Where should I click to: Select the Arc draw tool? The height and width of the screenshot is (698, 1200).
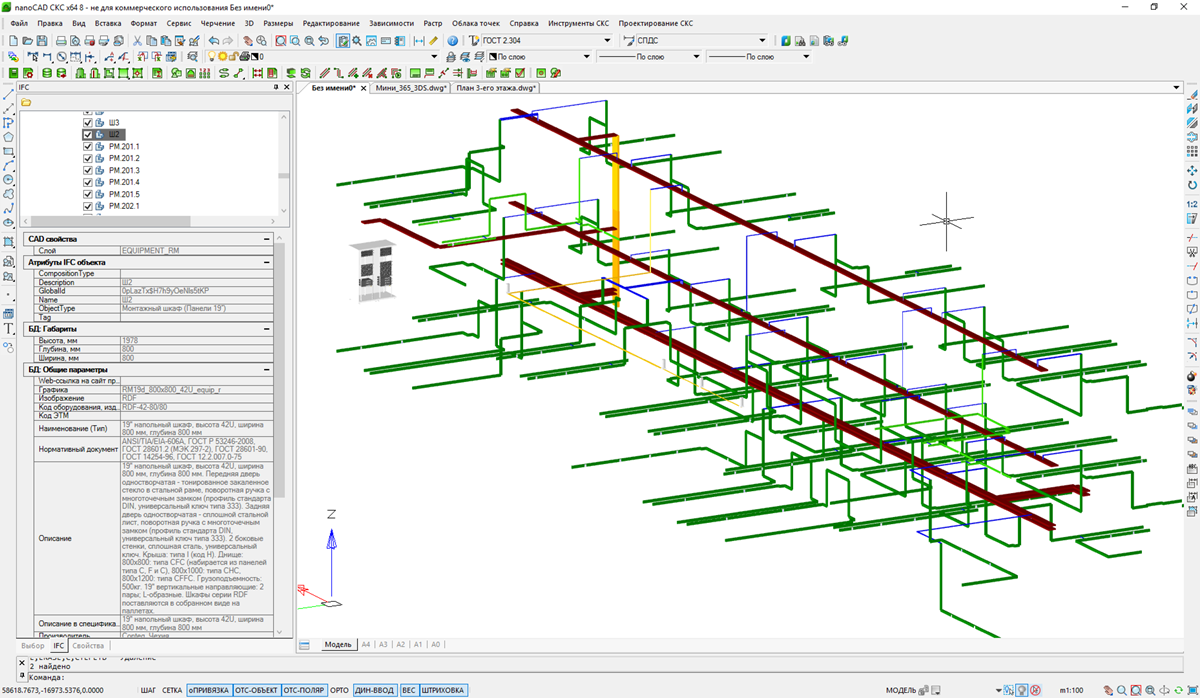click(x=8, y=165)
